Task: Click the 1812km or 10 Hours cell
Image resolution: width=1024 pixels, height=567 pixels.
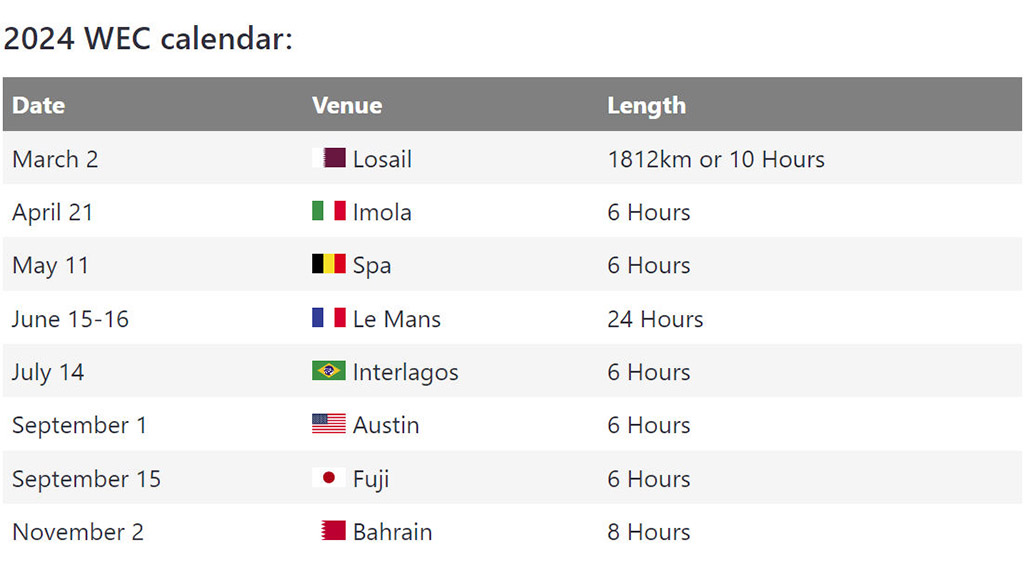Action: click(716, 159)
